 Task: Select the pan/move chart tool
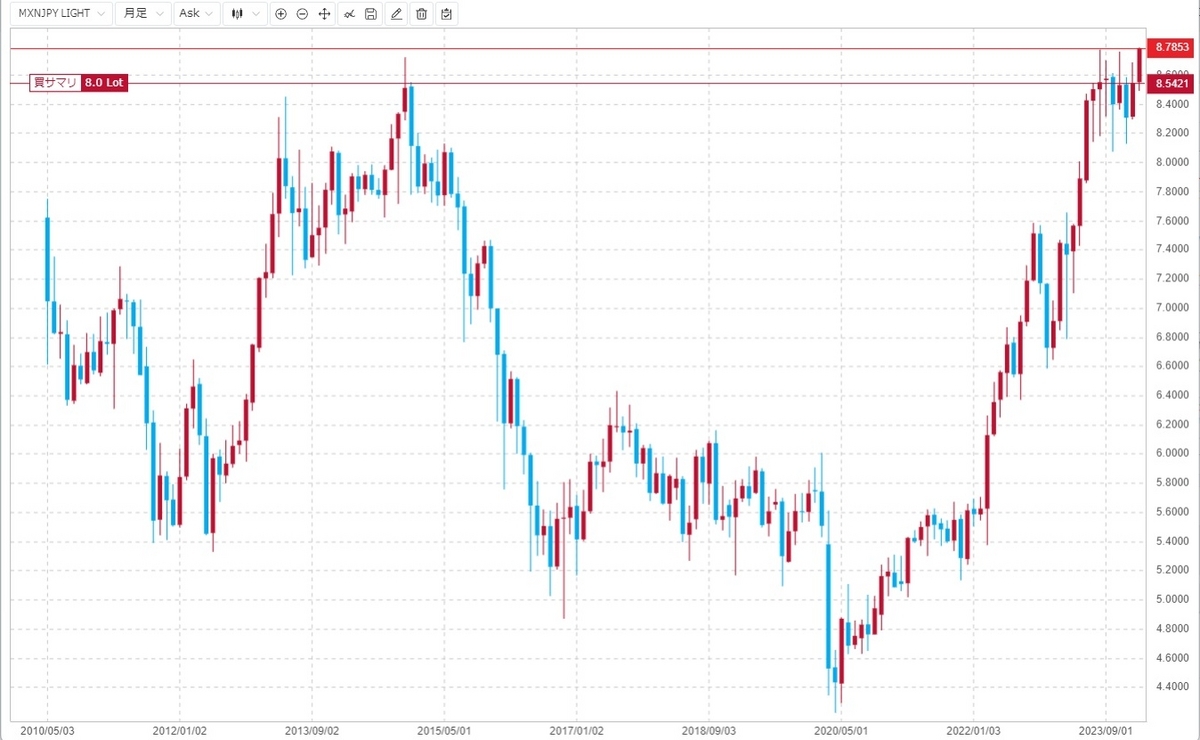324,14
